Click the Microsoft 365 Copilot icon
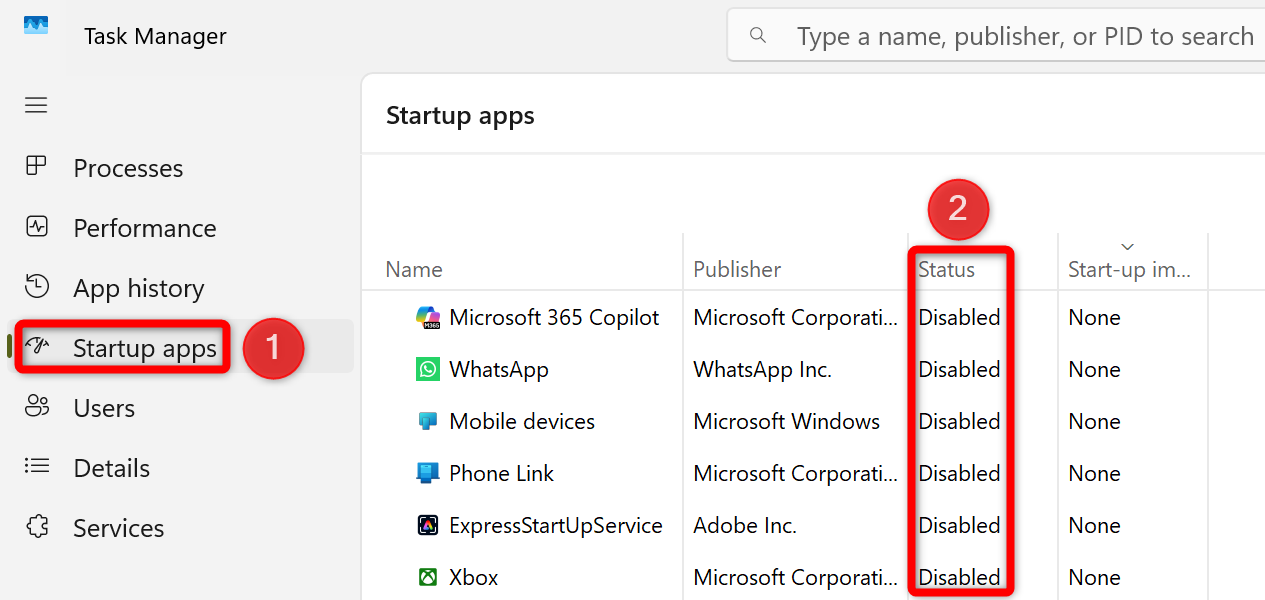Screen dimensions: 1265x600 (427, 317)
